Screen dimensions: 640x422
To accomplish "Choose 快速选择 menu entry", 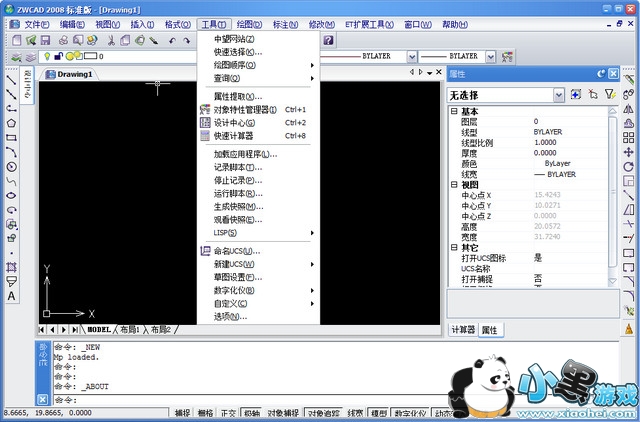I will click(x=258, y=52).
